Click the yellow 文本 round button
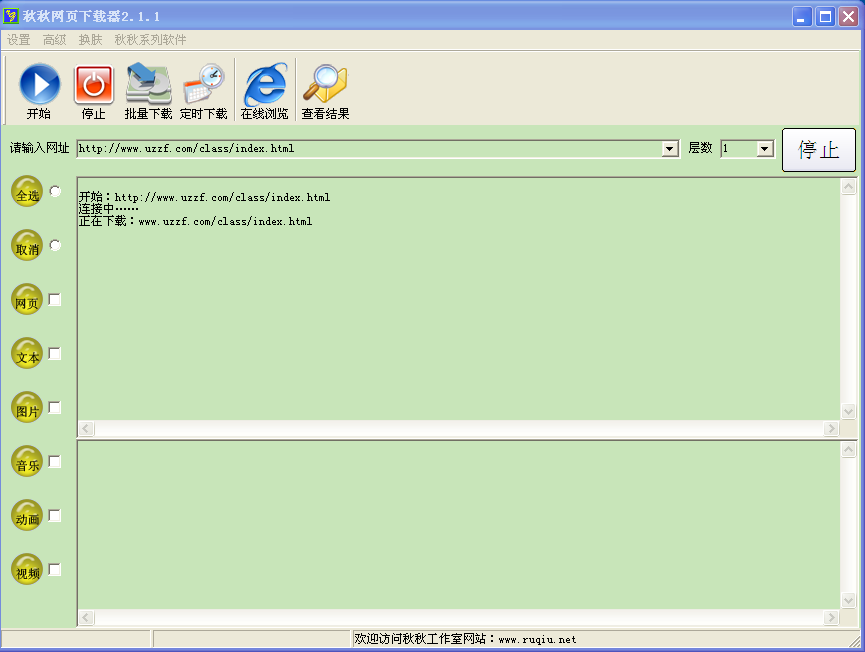Image resolution: width=865 pixels, height=652 pixels. [27, 354]
